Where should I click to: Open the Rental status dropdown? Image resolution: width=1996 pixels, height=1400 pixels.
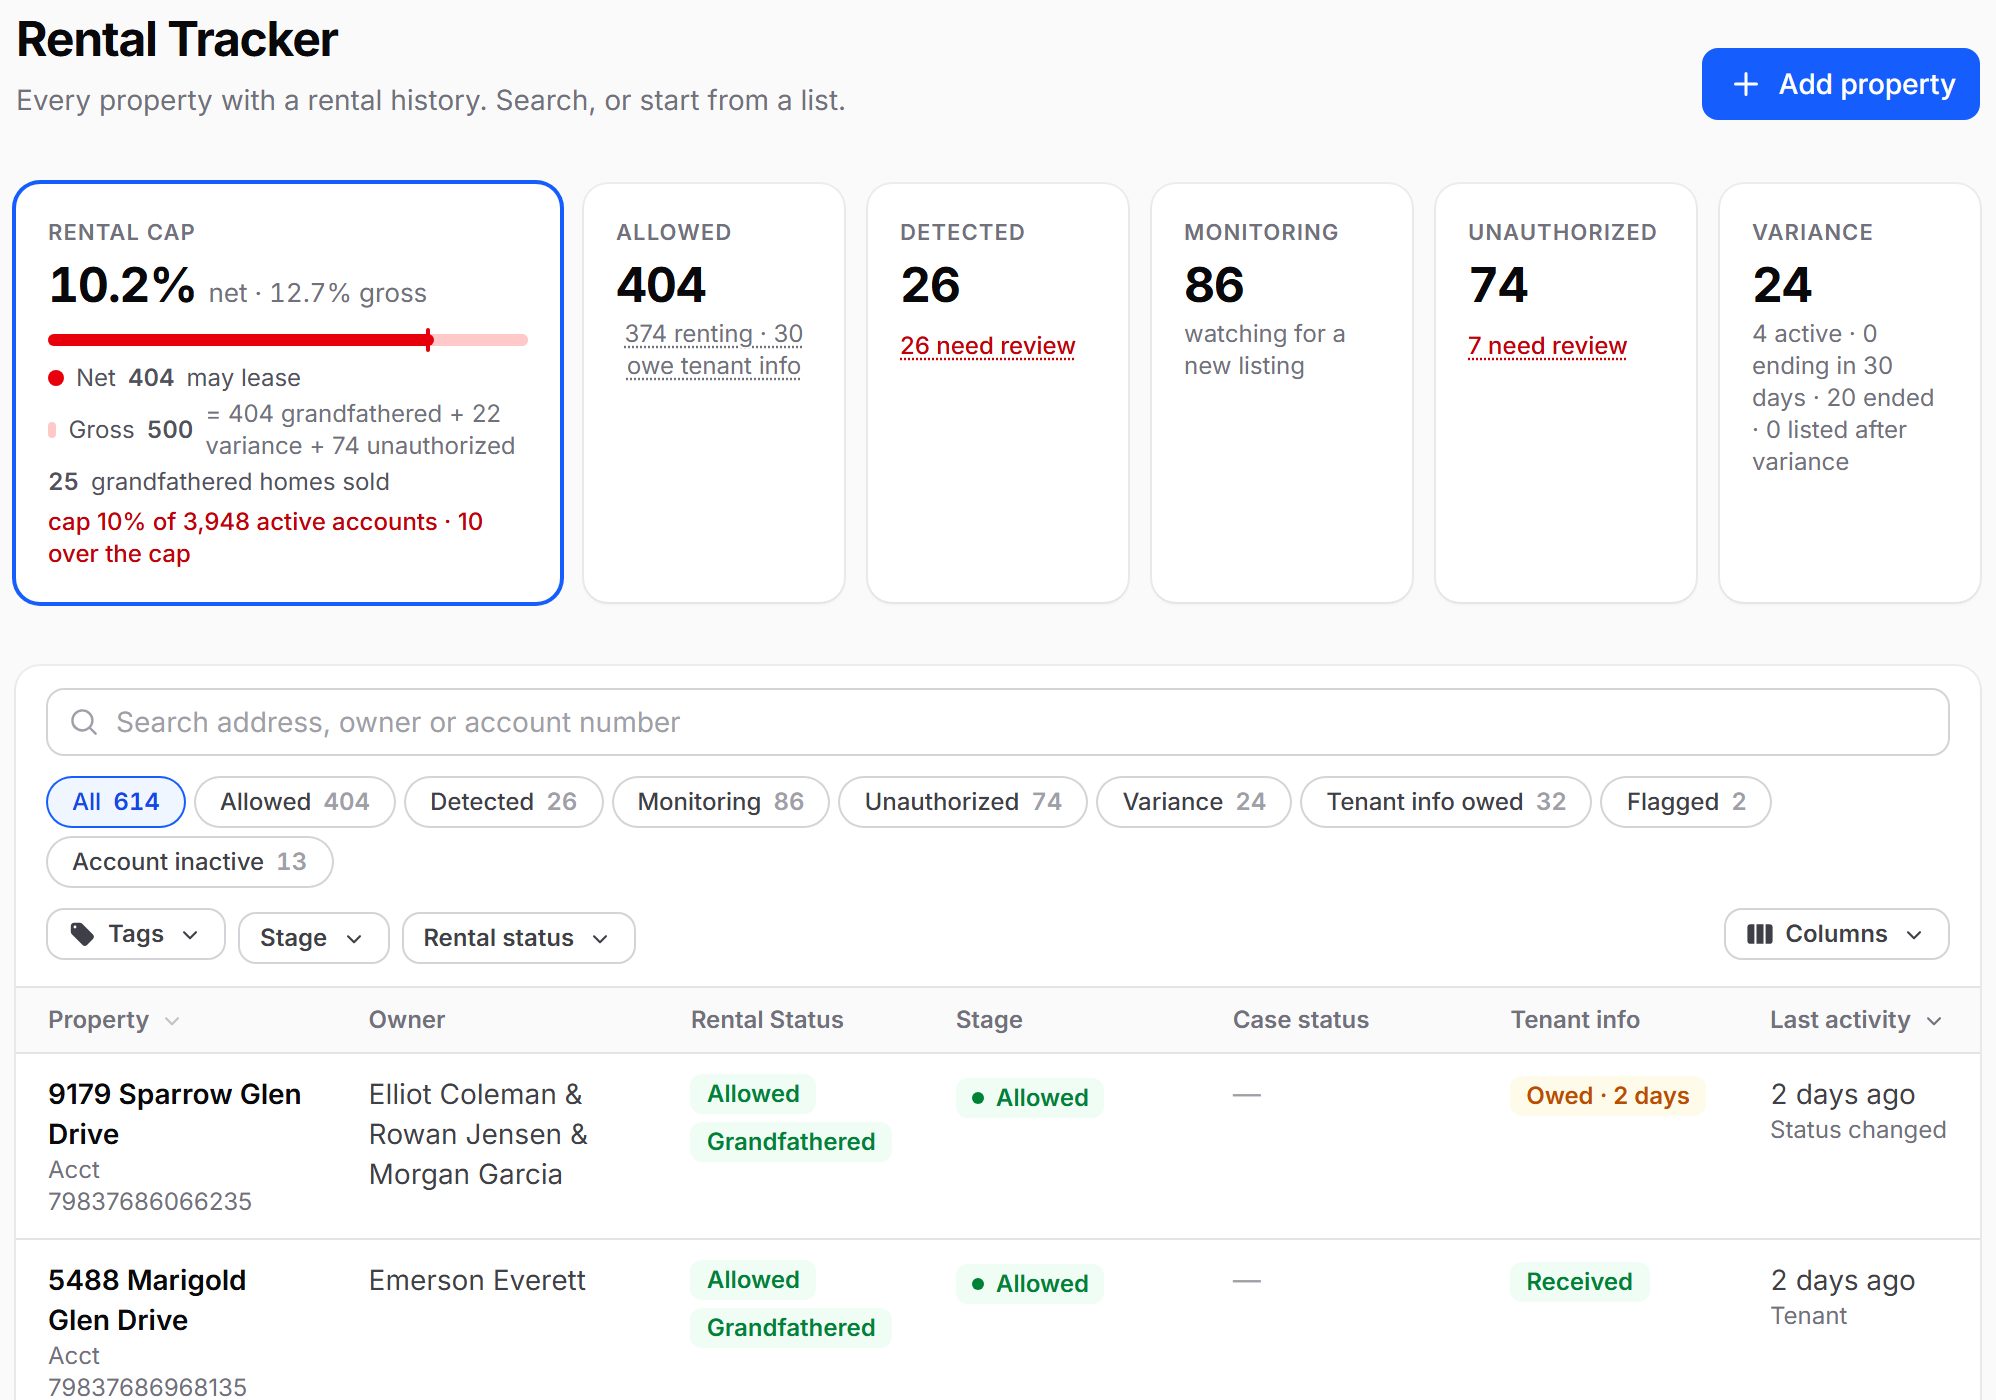[518, 938]
